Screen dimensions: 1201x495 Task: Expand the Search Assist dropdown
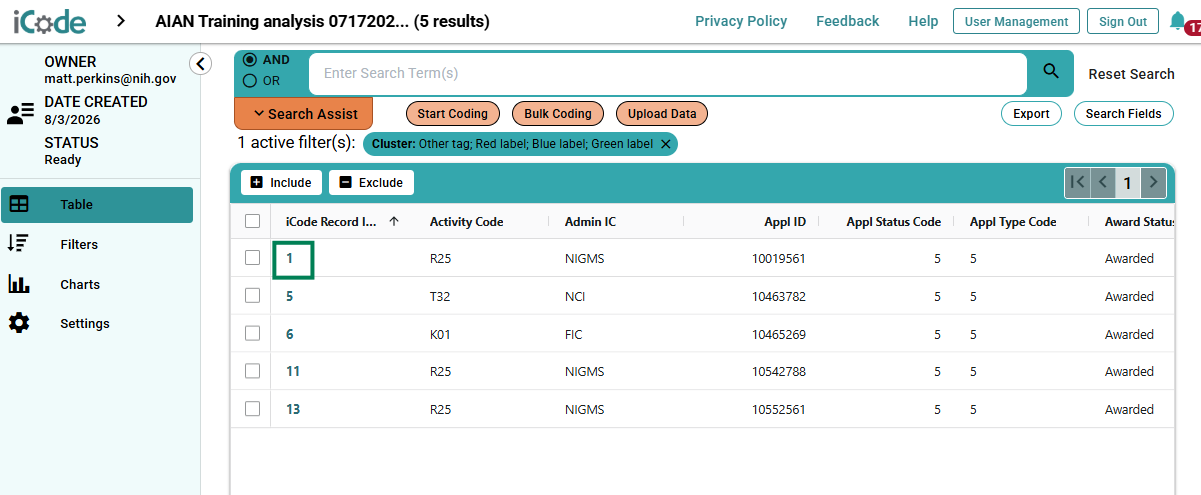[x=303, y=114]
